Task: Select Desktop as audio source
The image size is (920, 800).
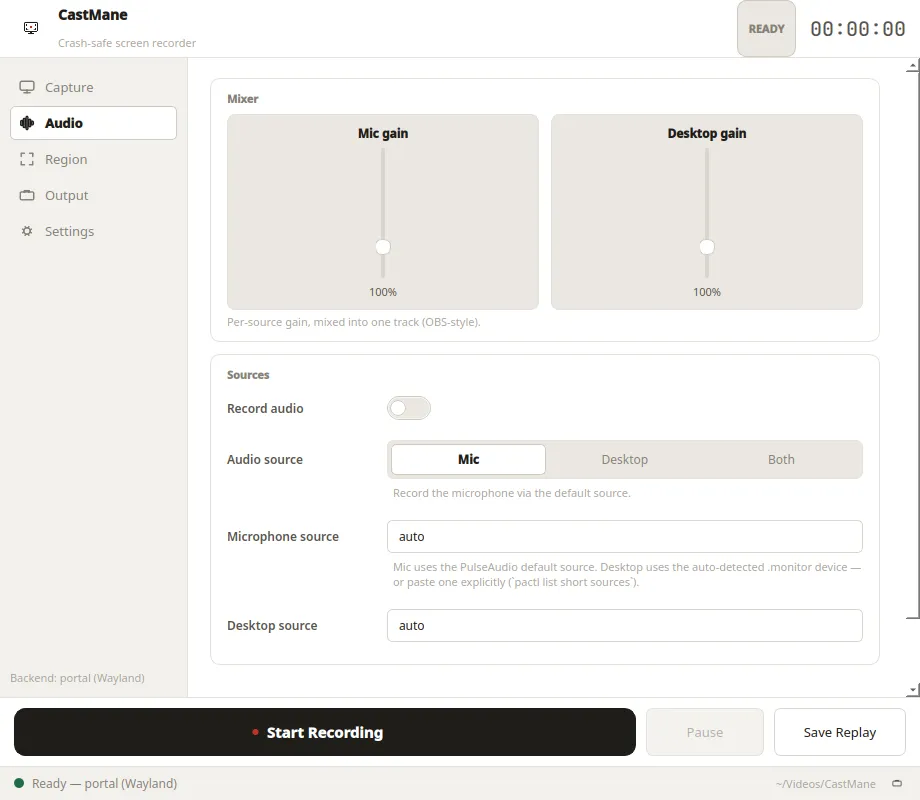Action: [x=624, y=459]
